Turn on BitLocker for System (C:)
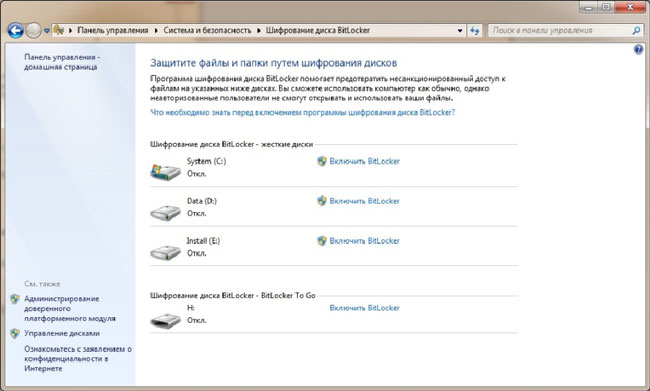Screen dimensions: 650x391 point(364,161)
